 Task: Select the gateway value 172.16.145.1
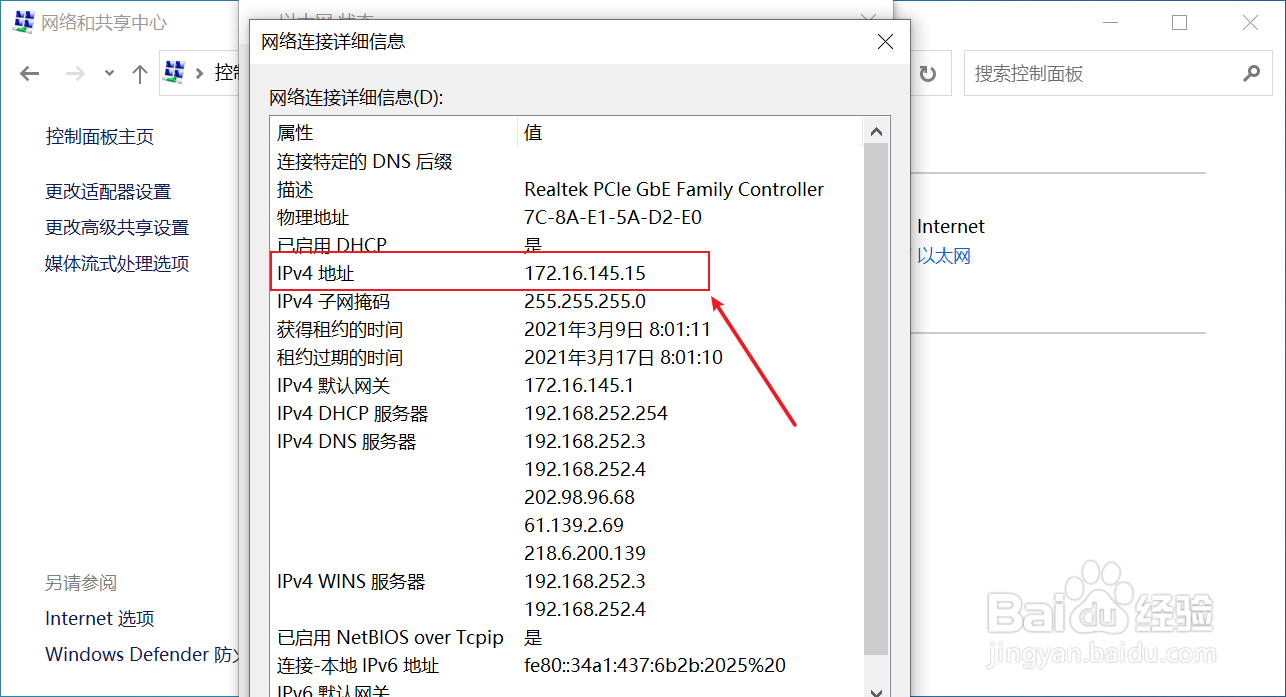[579, 385]
